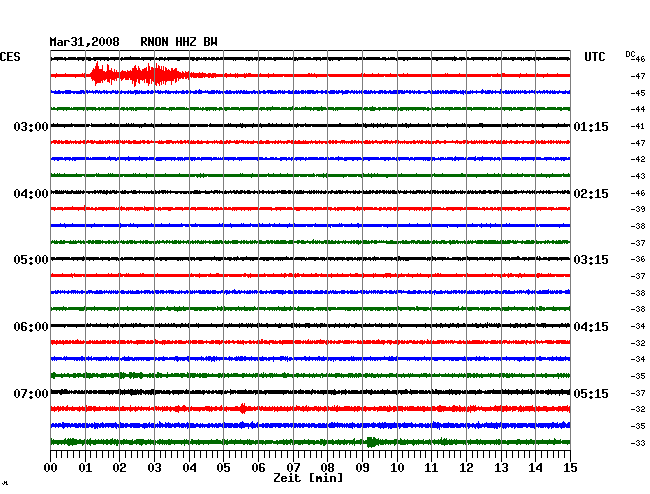Click the DC value -39

[638, 209]
